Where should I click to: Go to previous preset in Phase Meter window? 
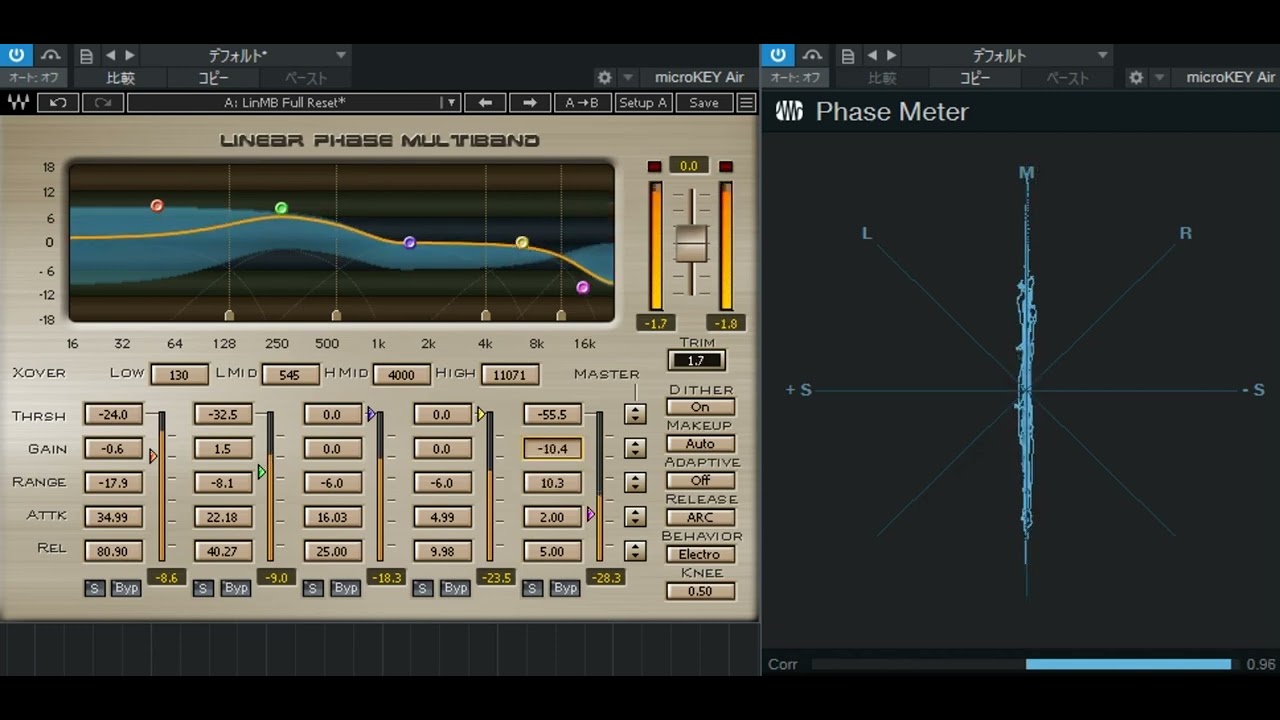872,56
